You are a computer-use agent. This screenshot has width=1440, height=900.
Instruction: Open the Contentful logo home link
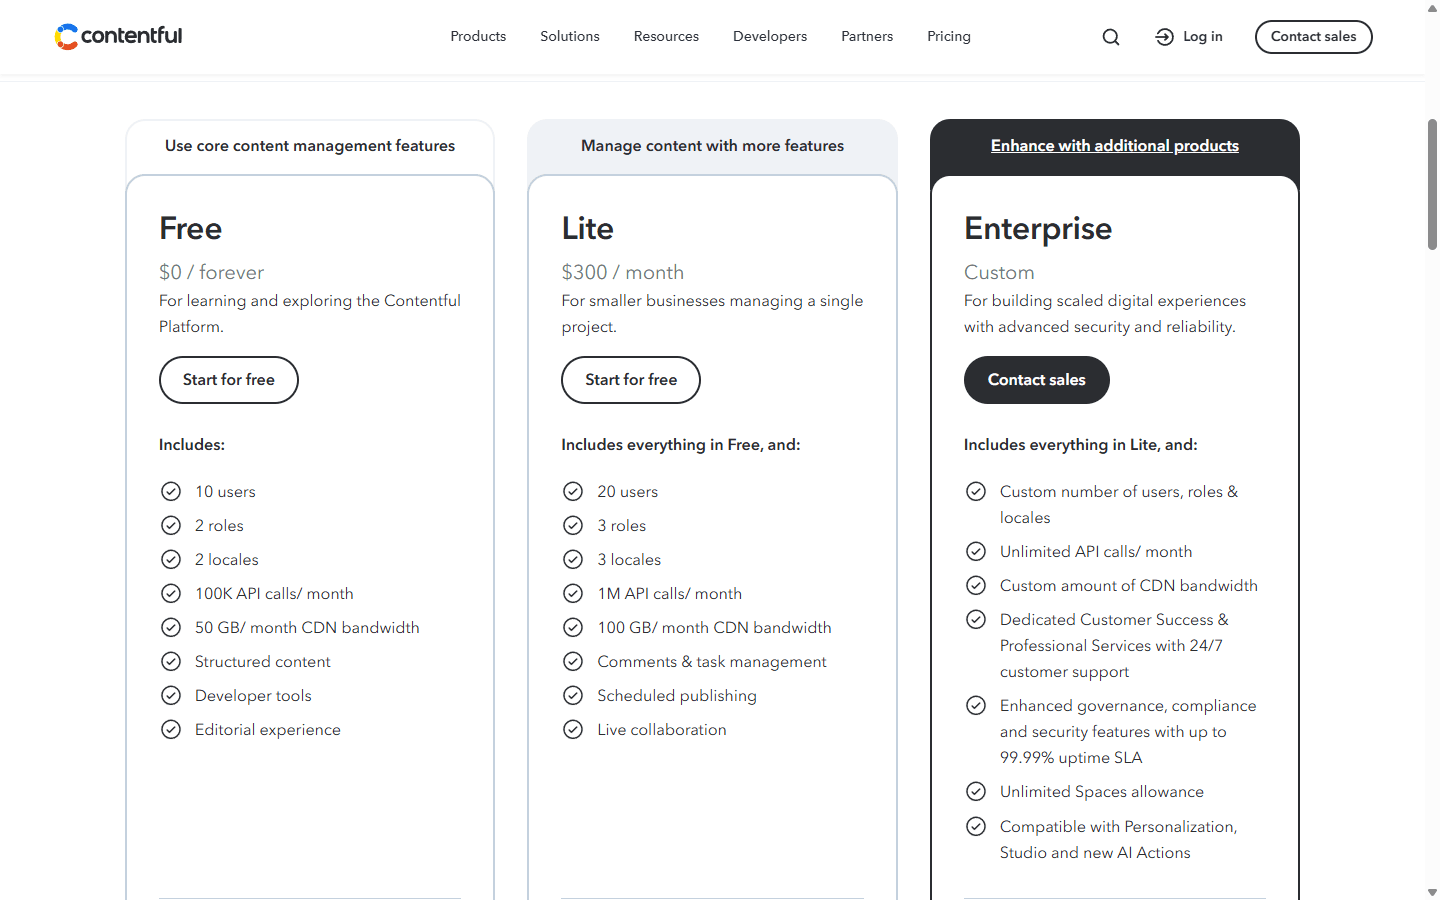(x=118, y=36)
